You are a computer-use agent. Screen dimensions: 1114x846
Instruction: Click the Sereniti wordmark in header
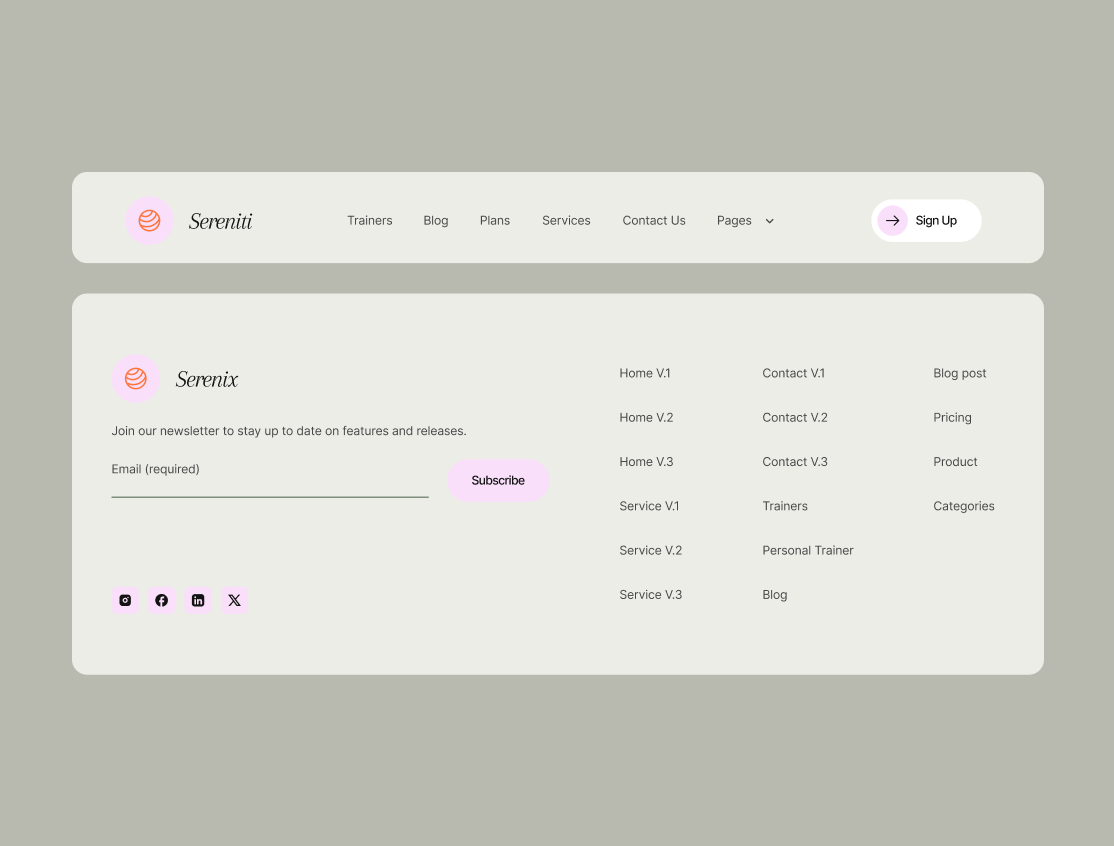coord(220,222)
